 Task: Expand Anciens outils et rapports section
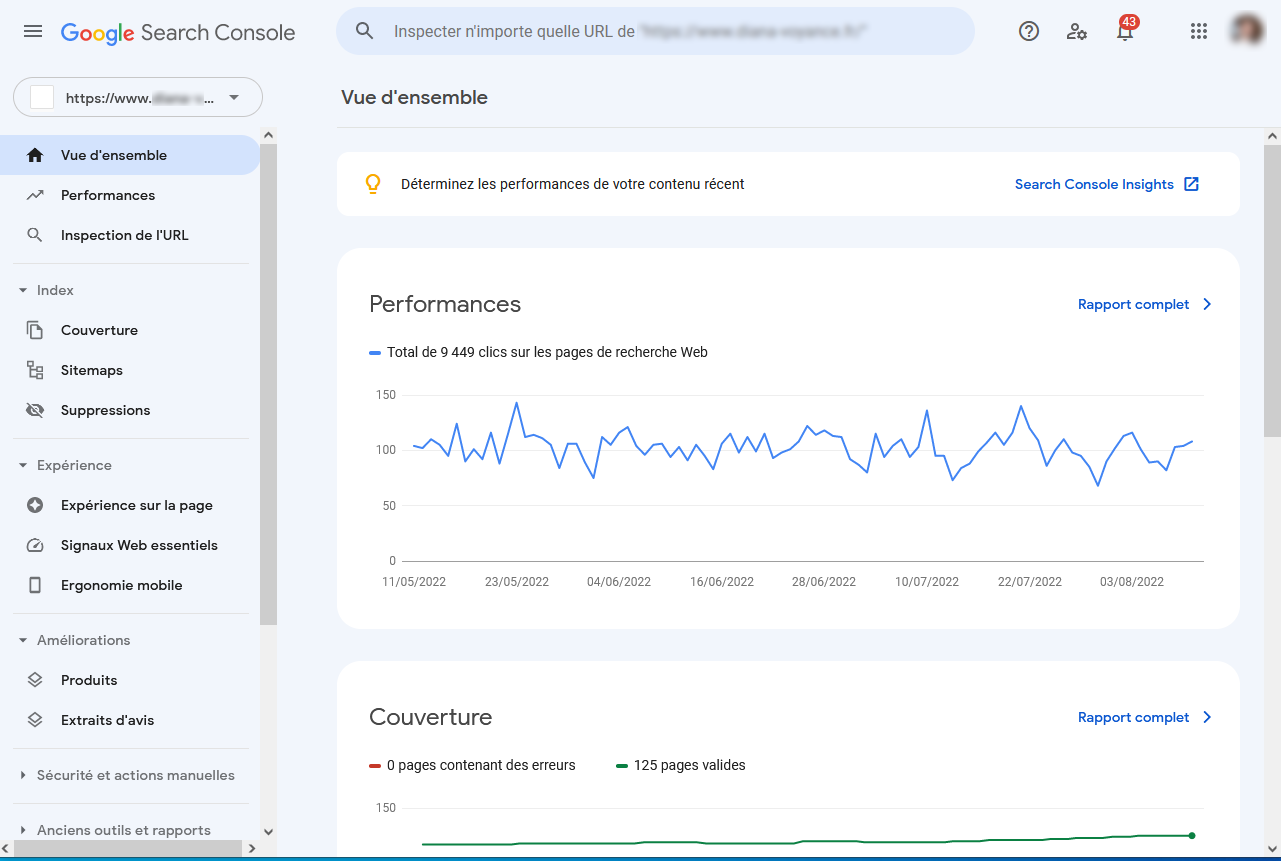(x=23, y=830)
